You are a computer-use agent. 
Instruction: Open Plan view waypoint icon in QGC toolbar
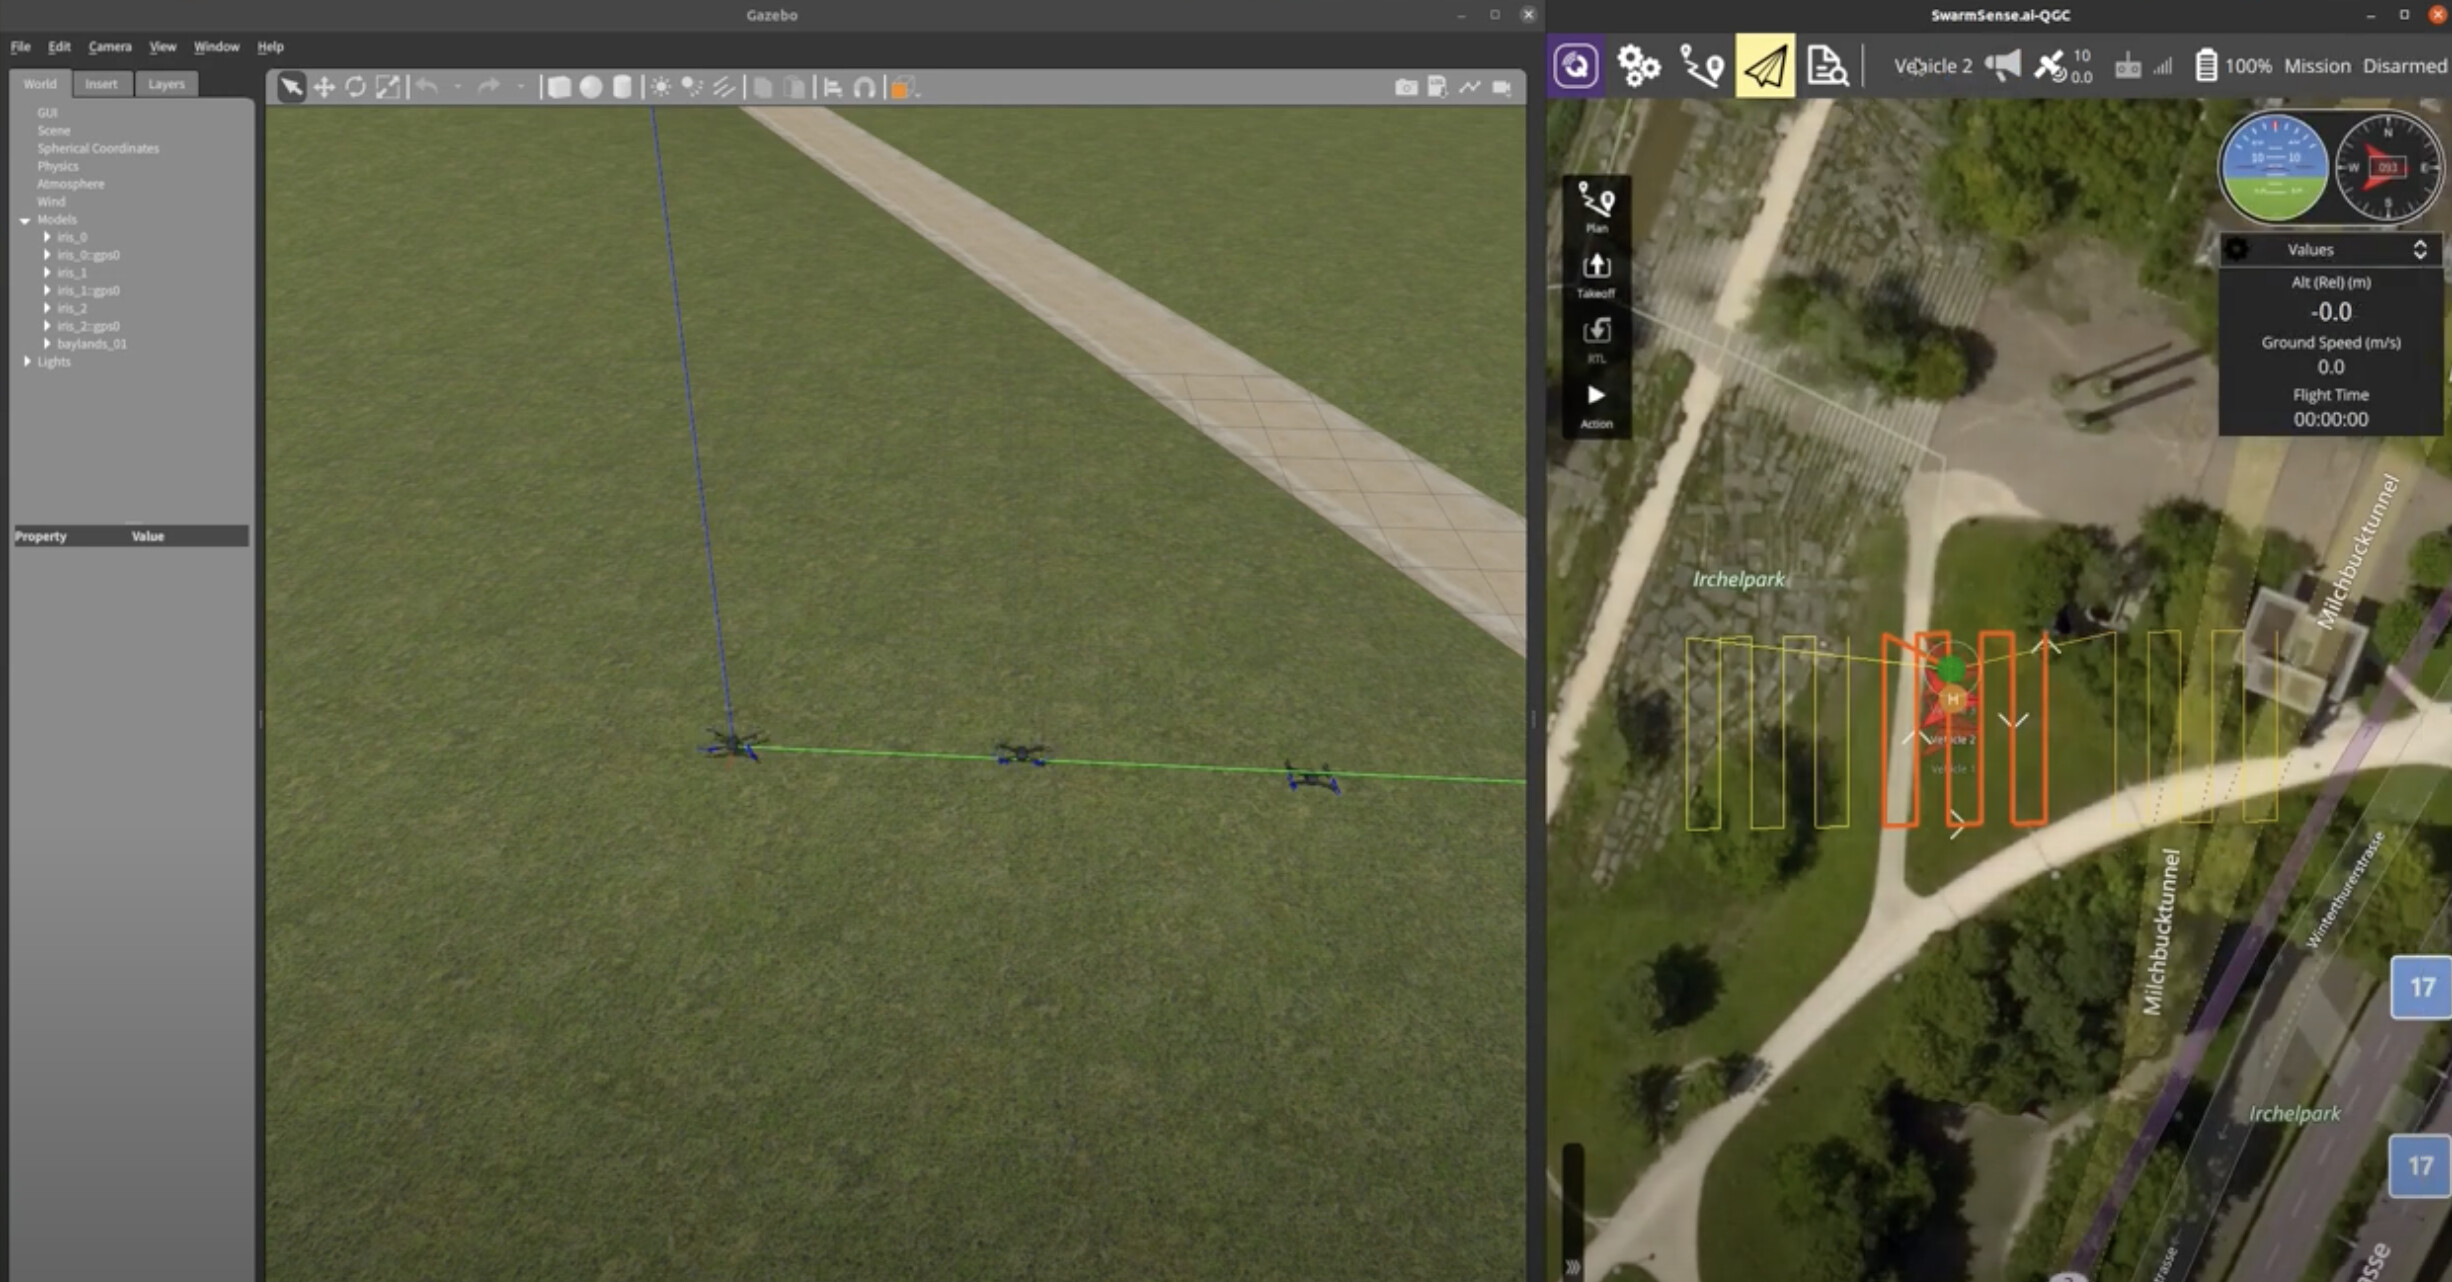point(1701,66)
